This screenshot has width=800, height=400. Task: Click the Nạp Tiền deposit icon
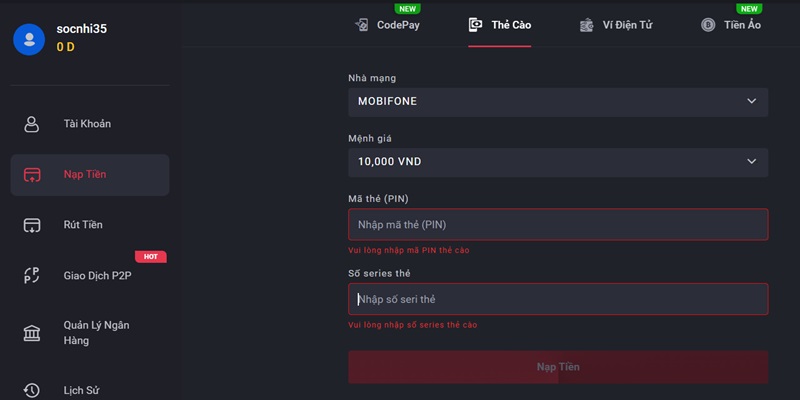32,174
